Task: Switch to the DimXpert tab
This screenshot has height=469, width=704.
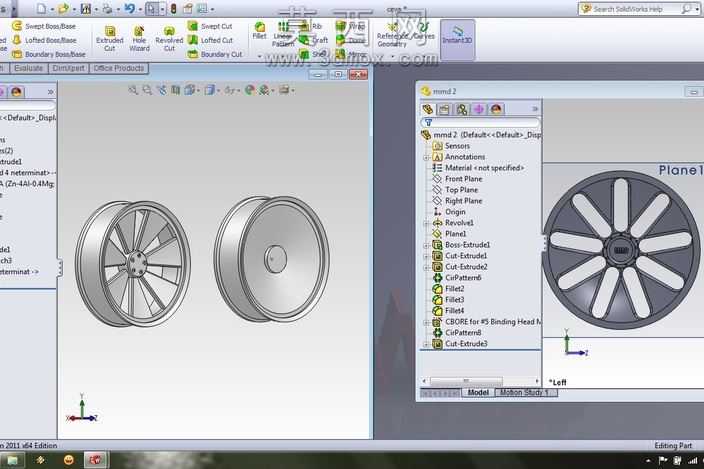Action: click(x=68, y=68)
